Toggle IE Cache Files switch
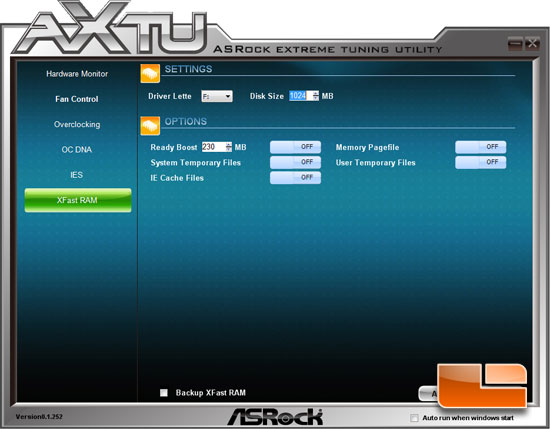Viewport: 550px width, 429px height. 295,177
